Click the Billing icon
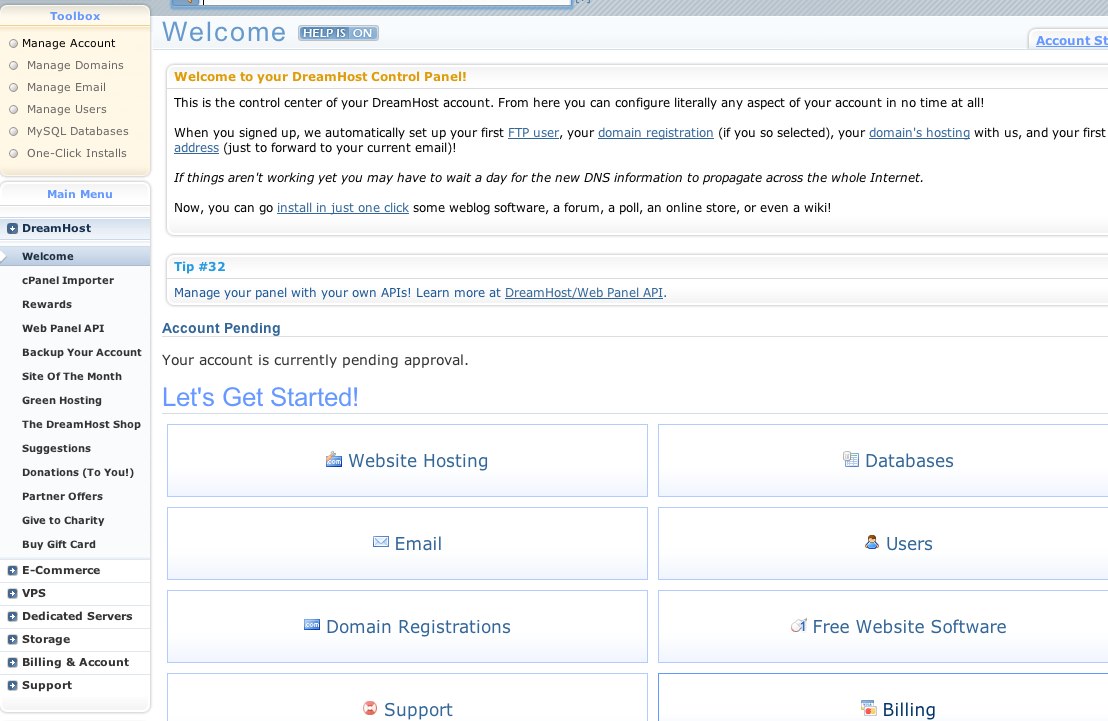Viewport: 1108px width, 721px height. [868, 708]
